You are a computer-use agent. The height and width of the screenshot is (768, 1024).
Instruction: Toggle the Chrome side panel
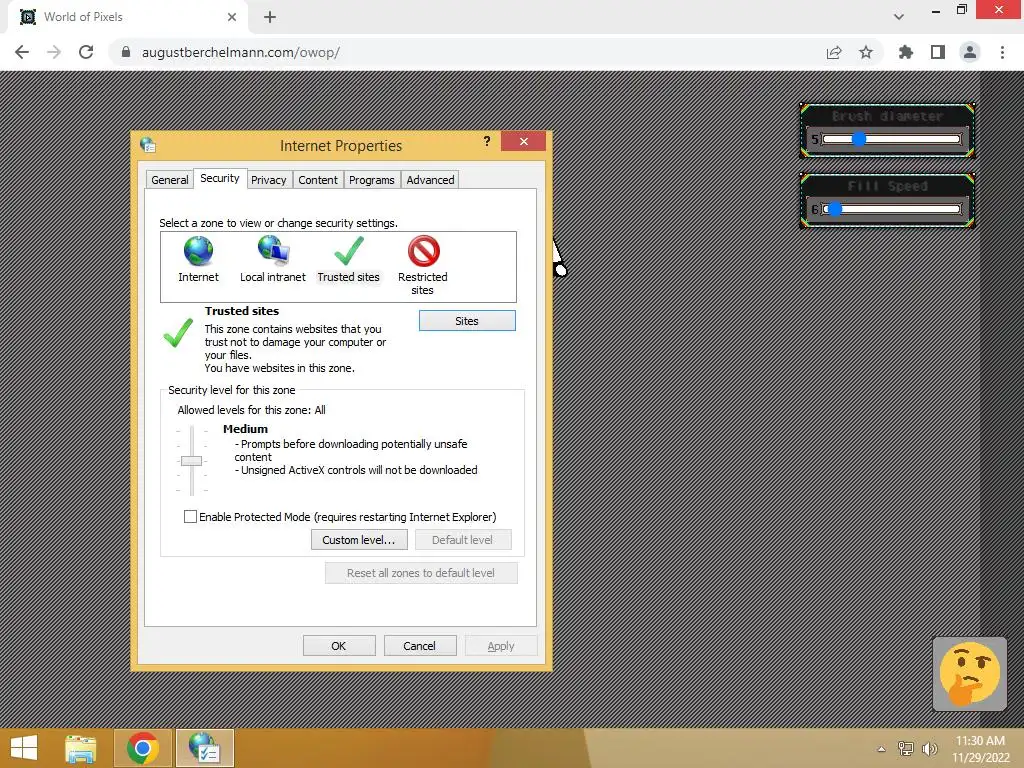[x=938, y=52]
